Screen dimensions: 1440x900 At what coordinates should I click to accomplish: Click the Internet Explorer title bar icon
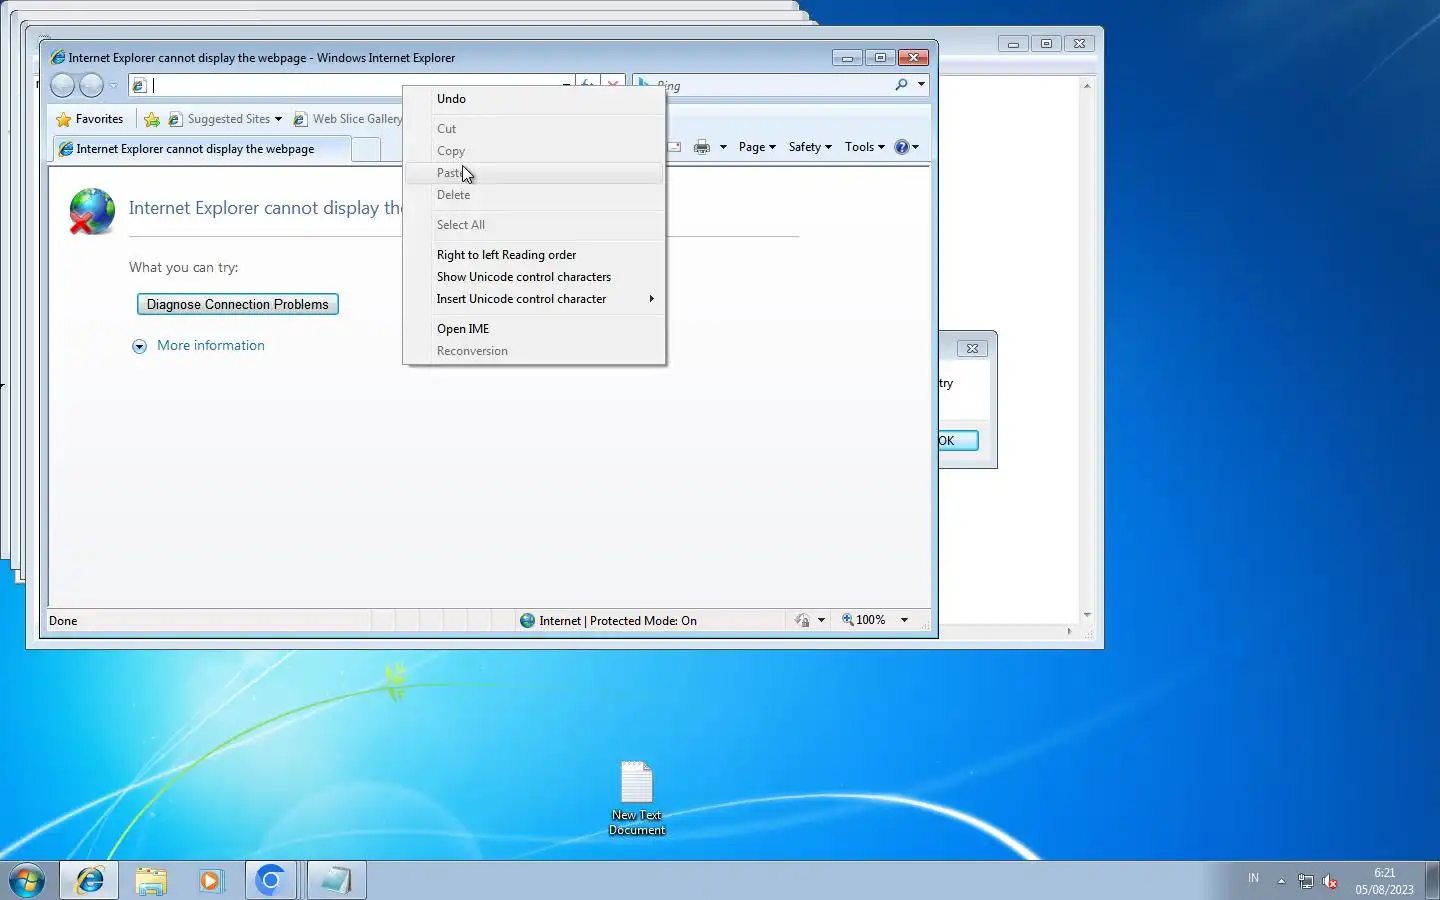coord(58,58)
